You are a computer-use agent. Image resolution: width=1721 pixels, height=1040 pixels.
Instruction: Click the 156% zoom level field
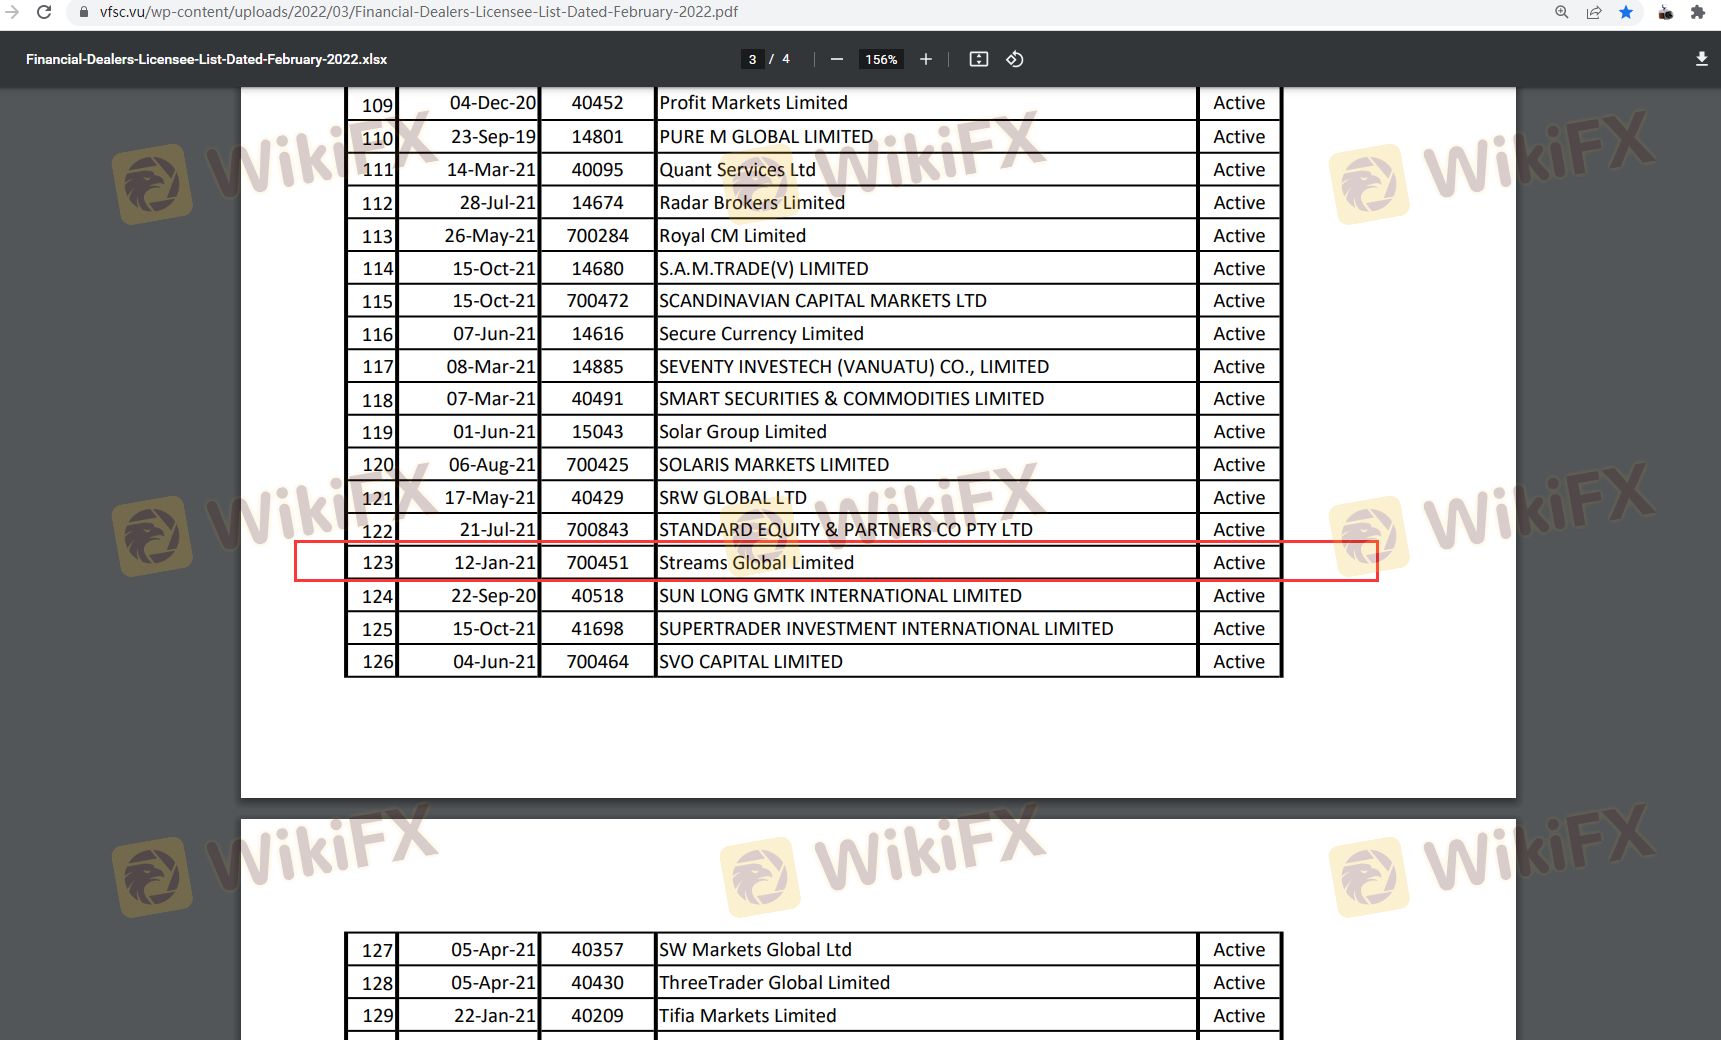tap(881, 59)
